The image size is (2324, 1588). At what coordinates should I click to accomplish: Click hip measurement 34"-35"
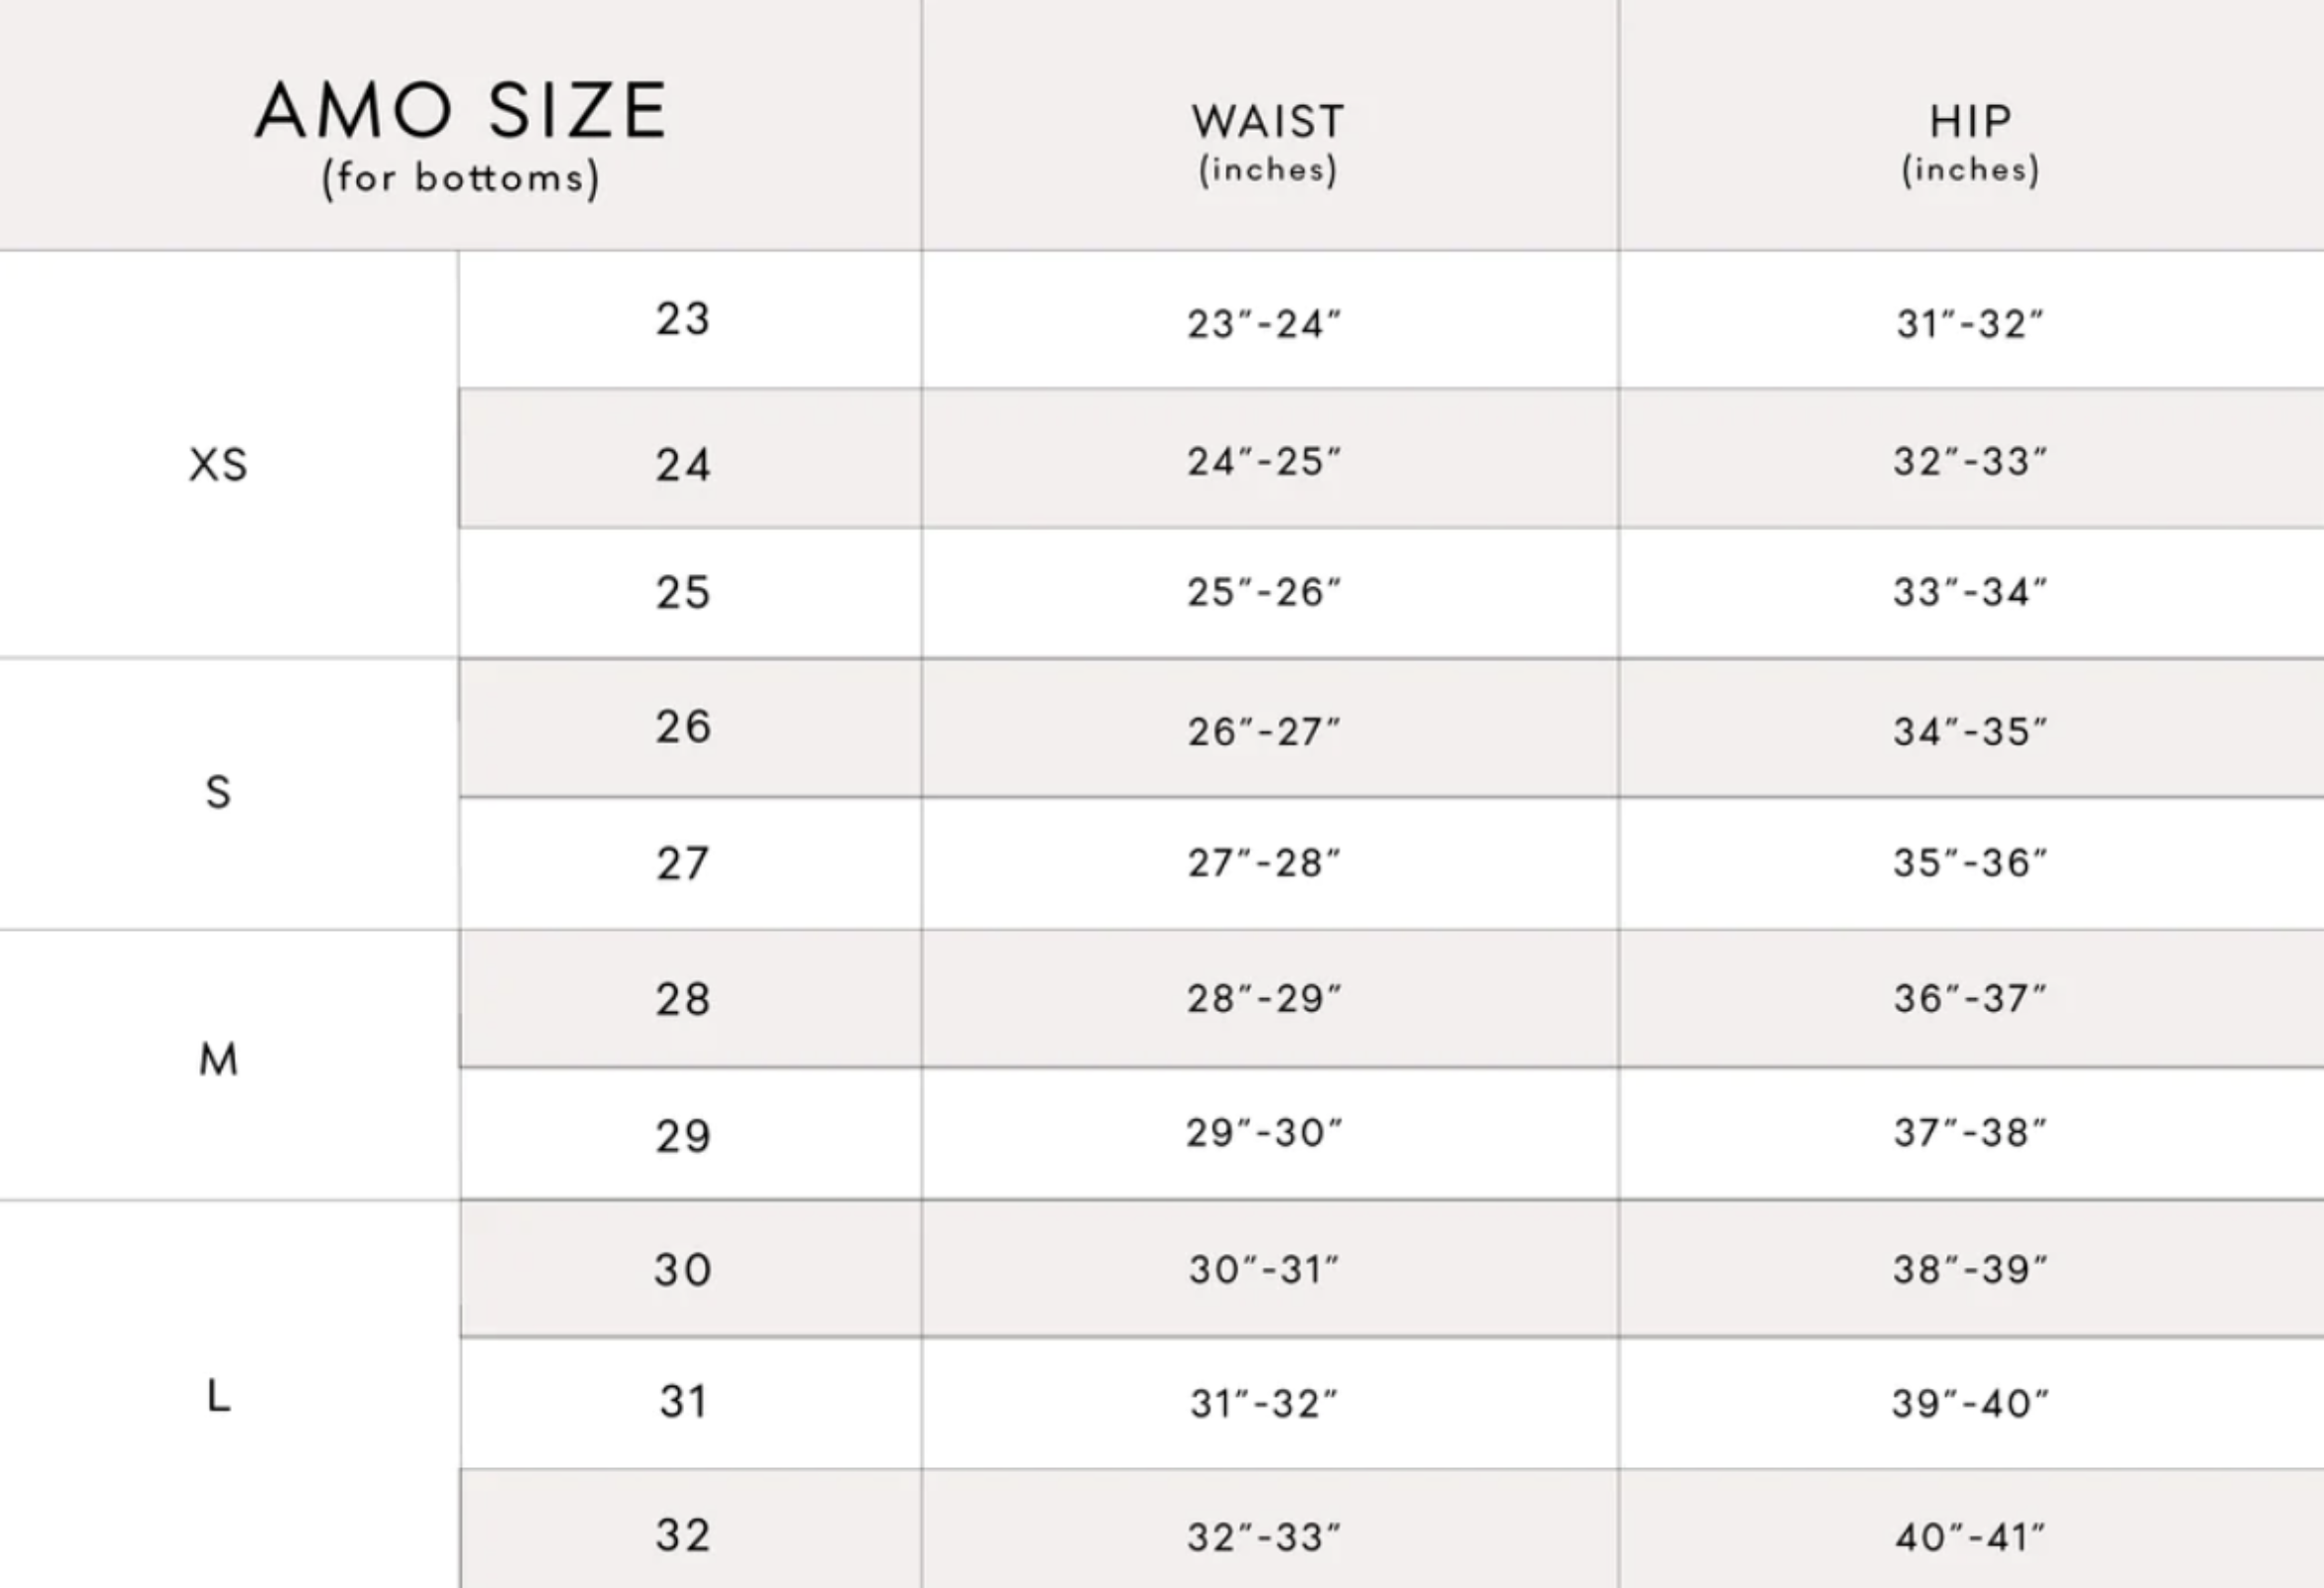coord(1970,731)
